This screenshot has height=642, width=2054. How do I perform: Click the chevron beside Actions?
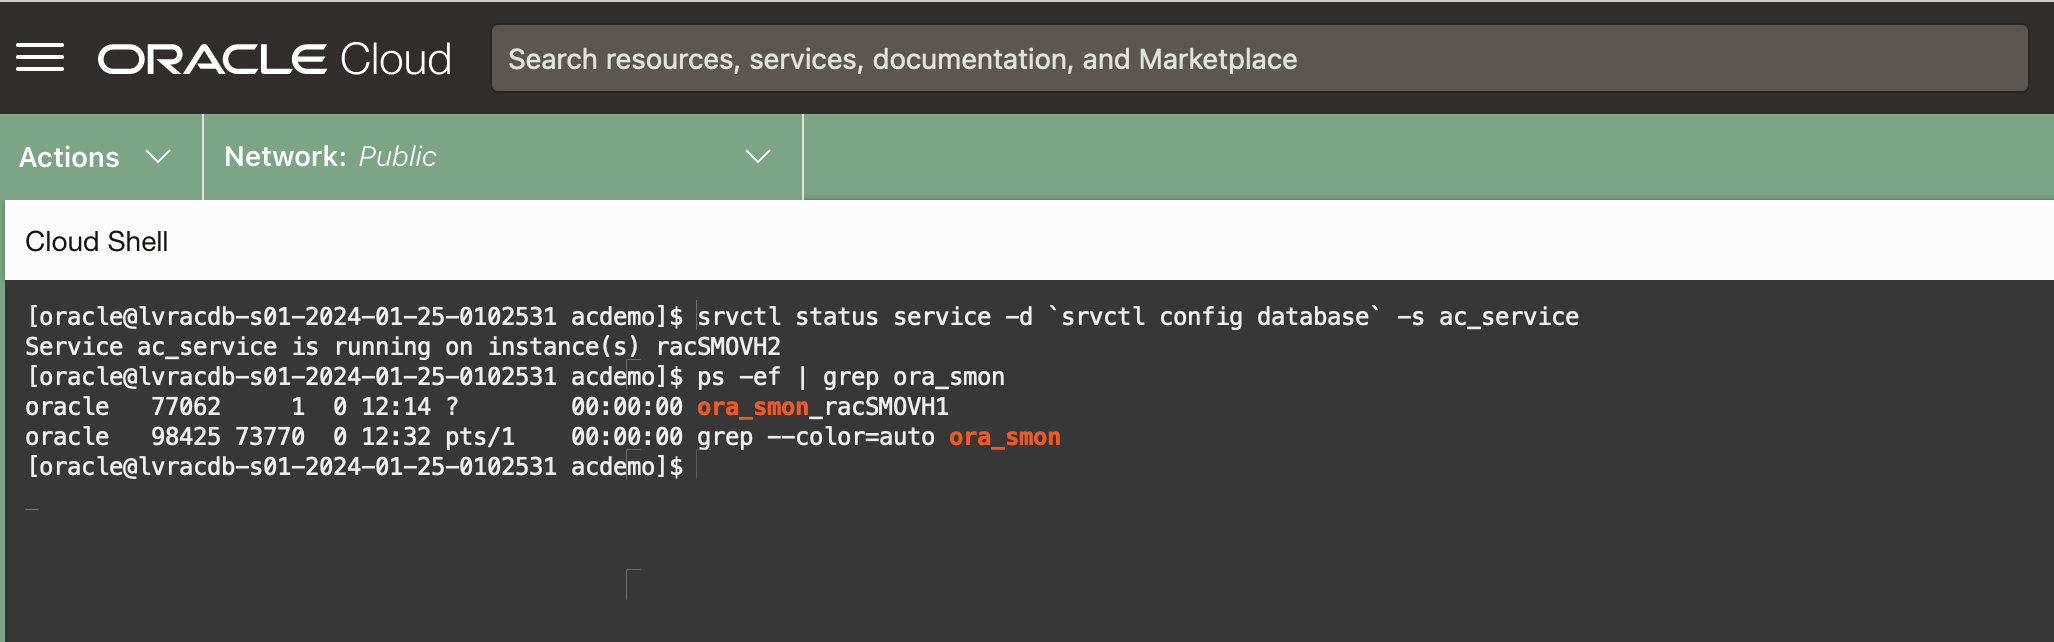pos(158,157)
